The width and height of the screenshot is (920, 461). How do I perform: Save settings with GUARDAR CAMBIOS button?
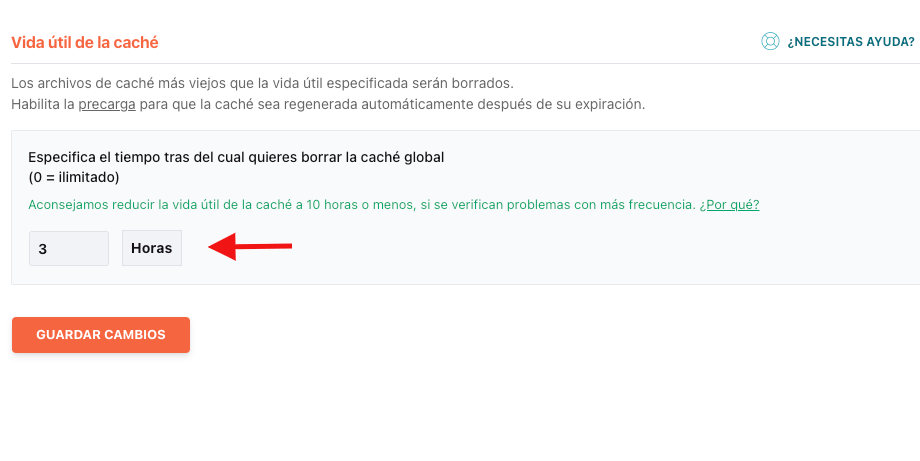[x=101, y=335]
